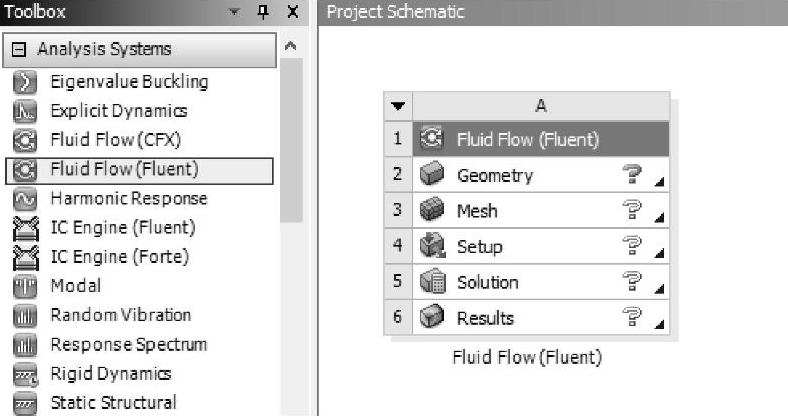Open the system A dropdown arrow
788x416 pixels.
[x=398, y=106]
